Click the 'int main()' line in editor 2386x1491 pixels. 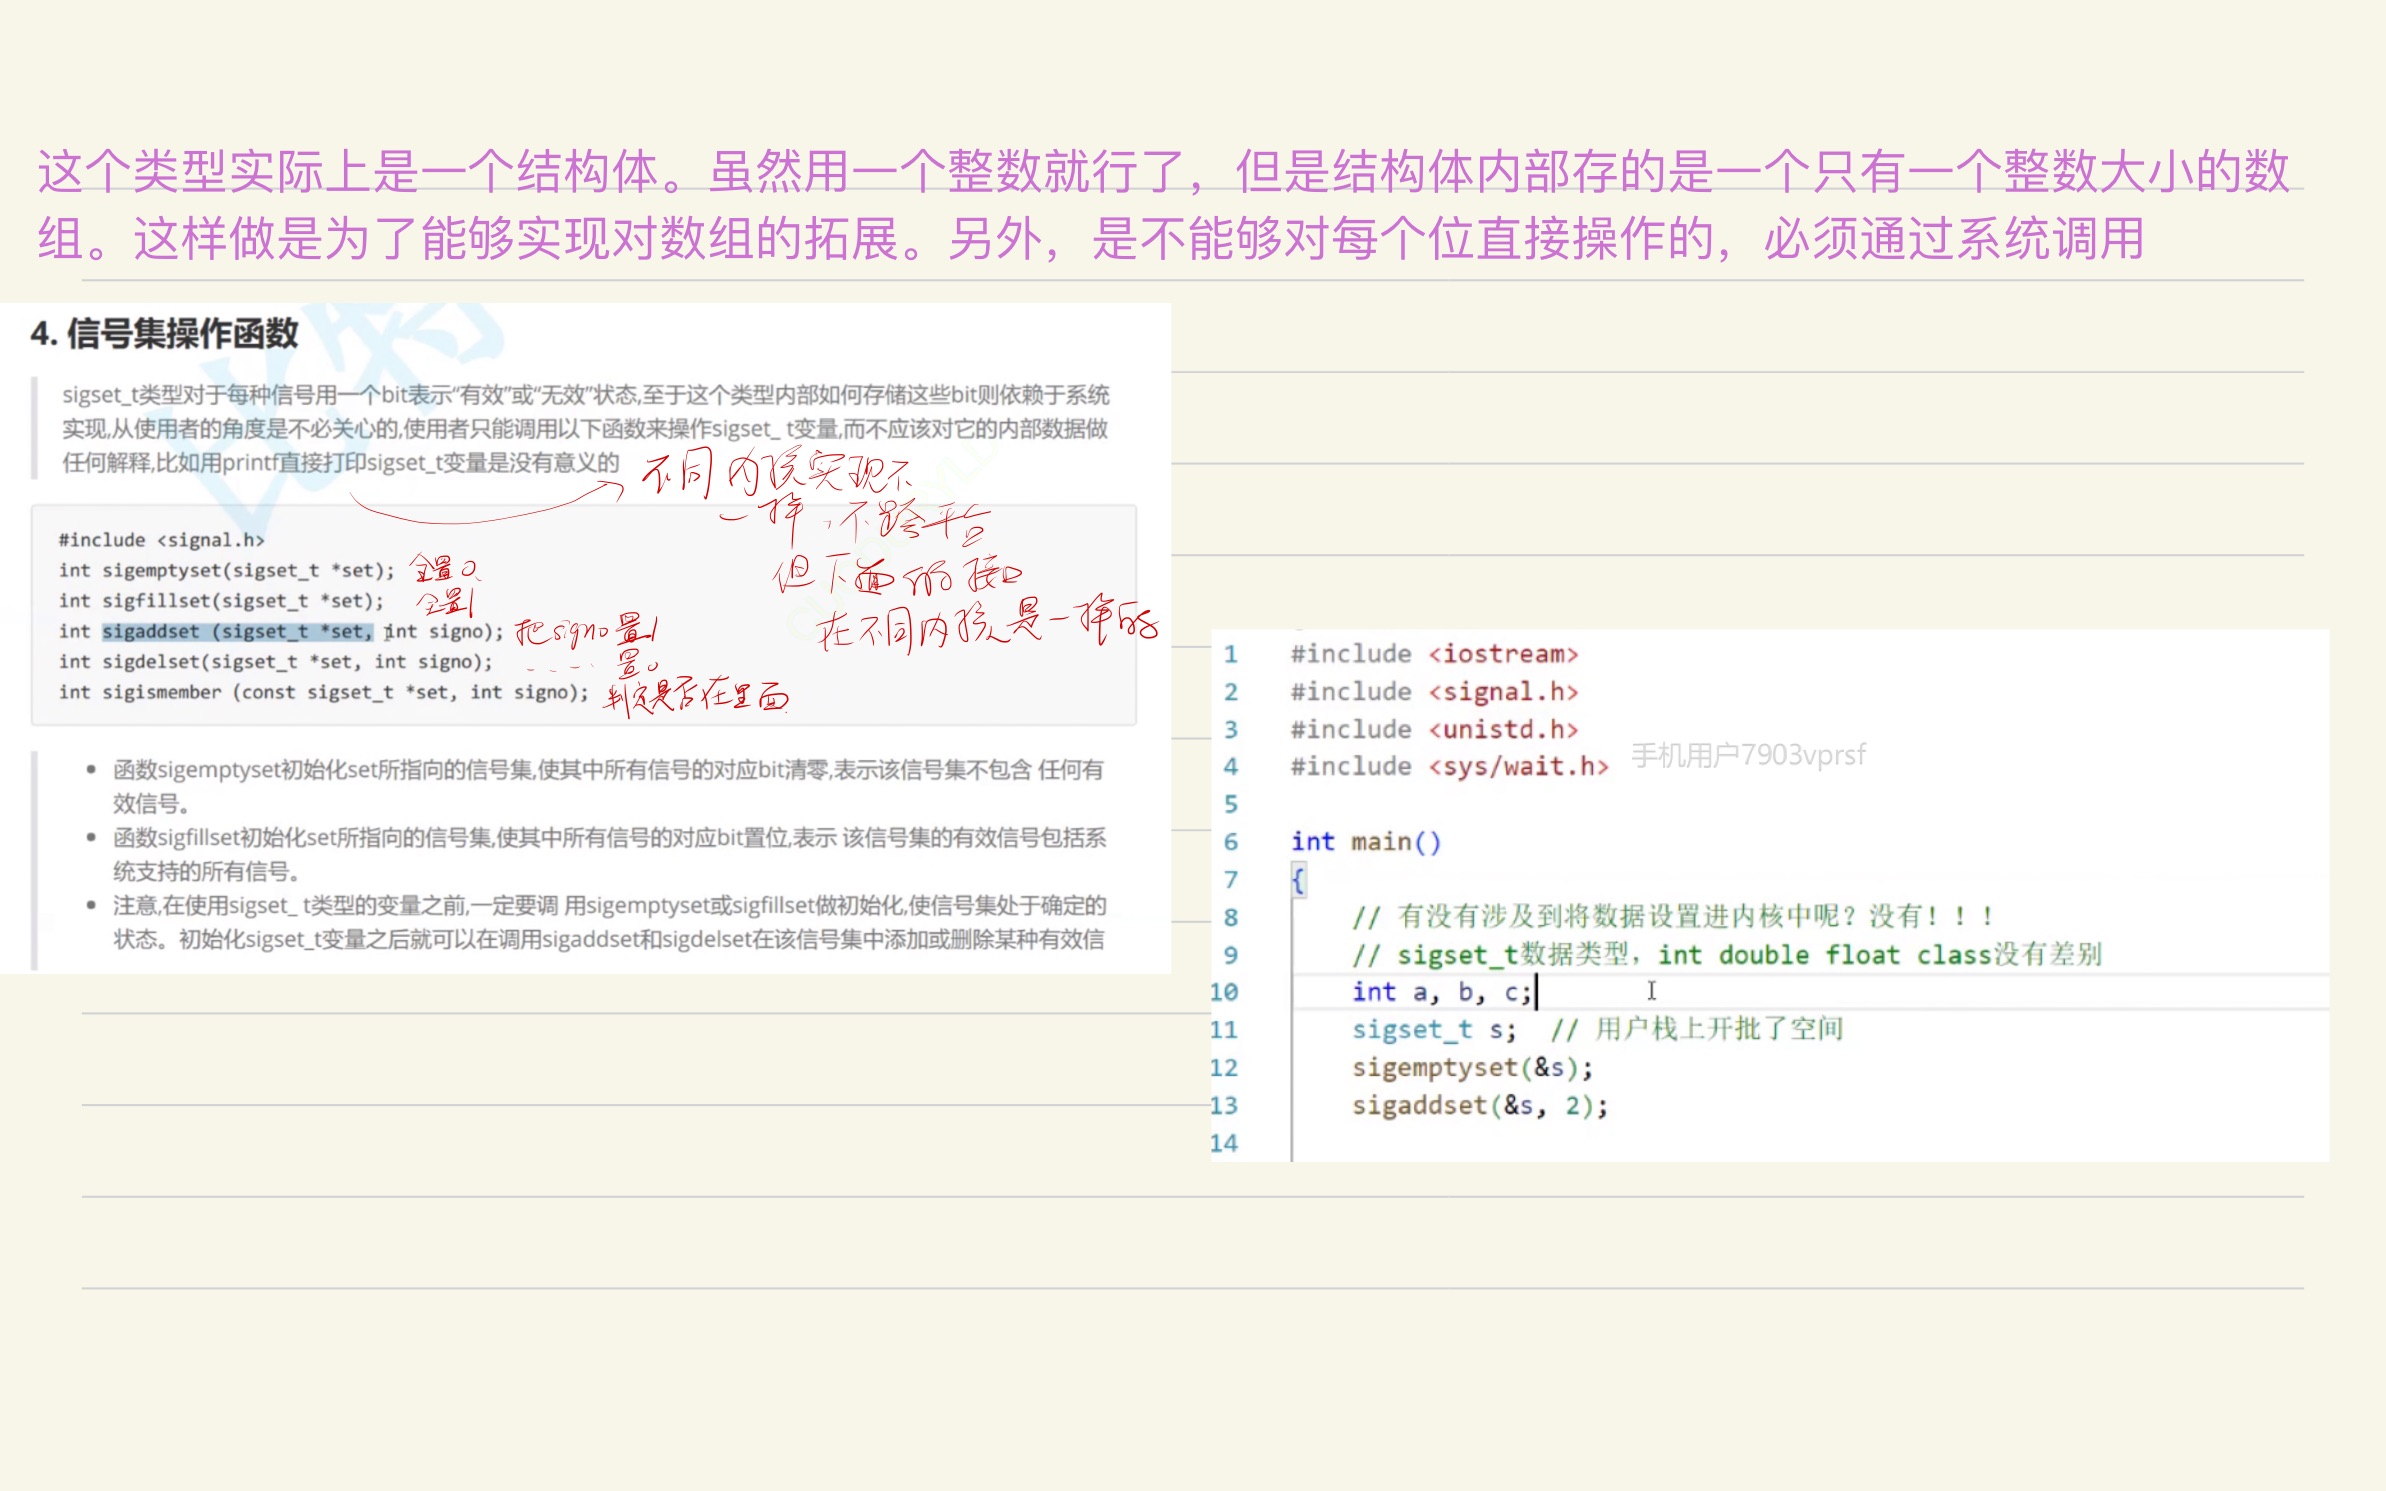coord(1365,842)
